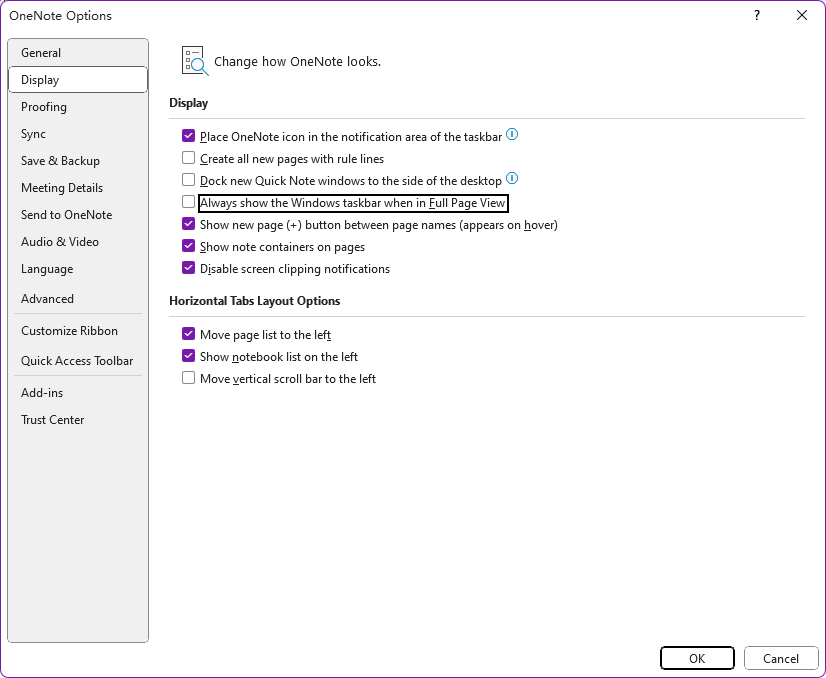Uncheck Place OneNote icon in notification area
The height and width of the screenshot is (678, 826).
pos(188,136)
